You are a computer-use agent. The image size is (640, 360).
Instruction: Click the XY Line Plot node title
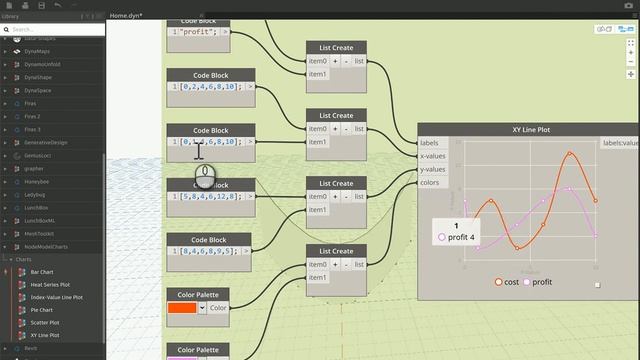(x=531, y=130)
